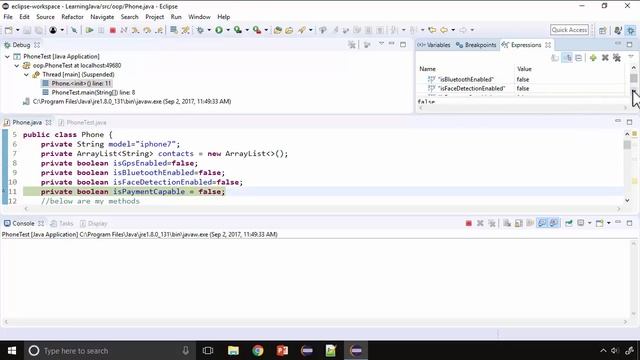The height and width of the screenshot is (360, 640).
Task: Click the Console Pin Console icon
Action: (569, 223)
